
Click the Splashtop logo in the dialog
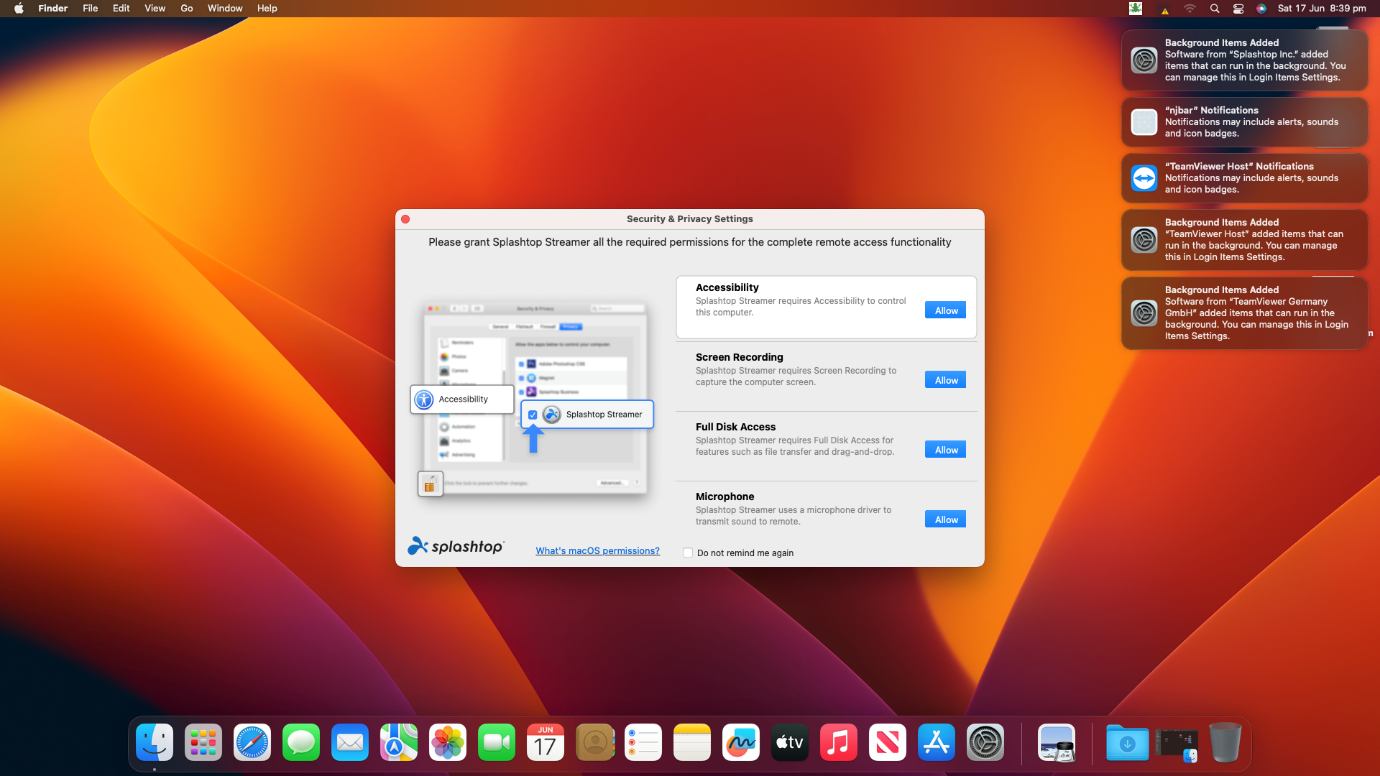point(456,546)
